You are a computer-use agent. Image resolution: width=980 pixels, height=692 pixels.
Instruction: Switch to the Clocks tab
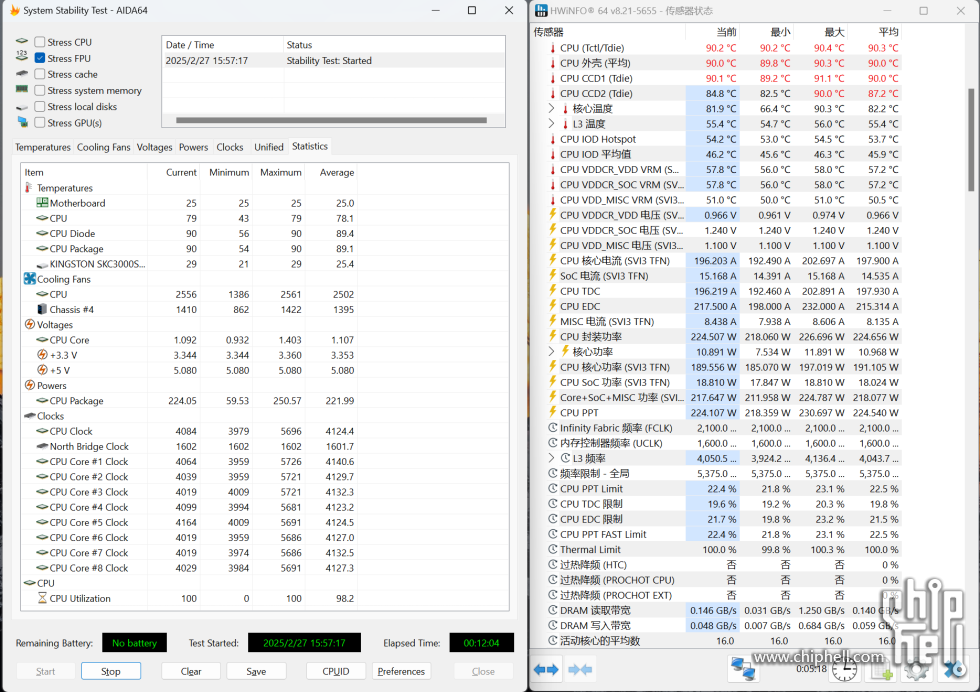pyautogui.click(x=230, y=147)
